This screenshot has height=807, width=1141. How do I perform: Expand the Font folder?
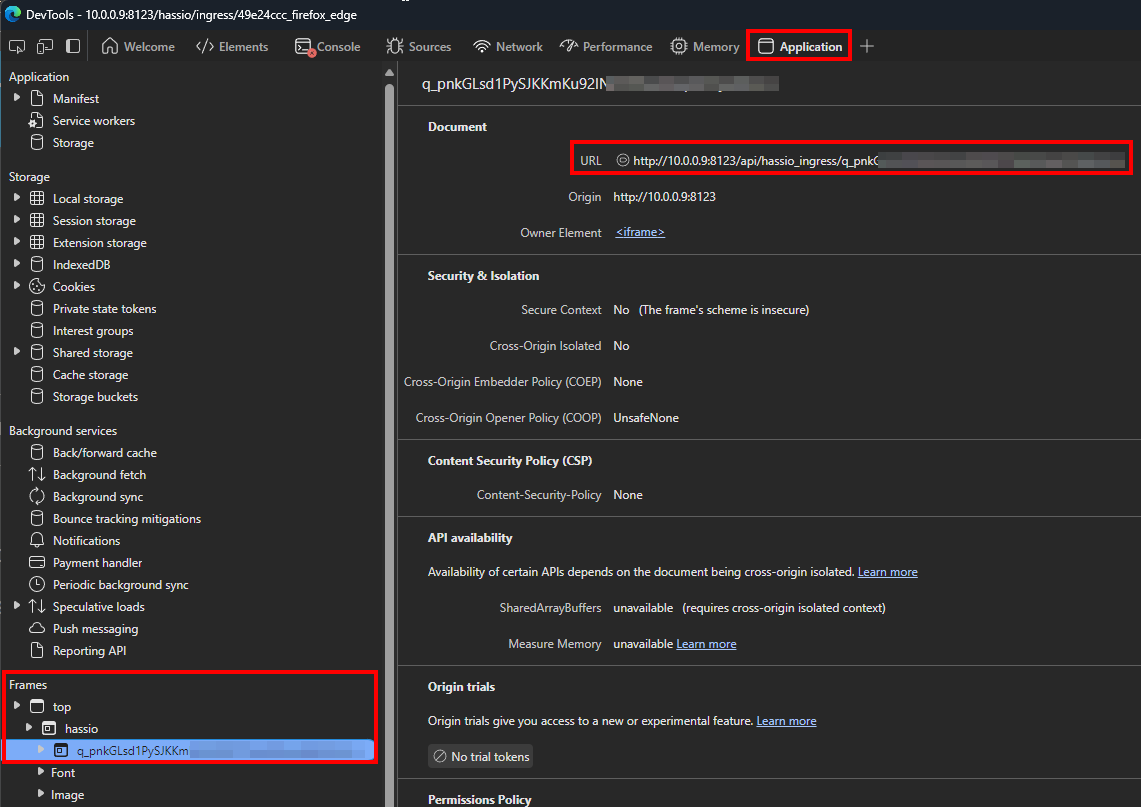coord(41,771)
